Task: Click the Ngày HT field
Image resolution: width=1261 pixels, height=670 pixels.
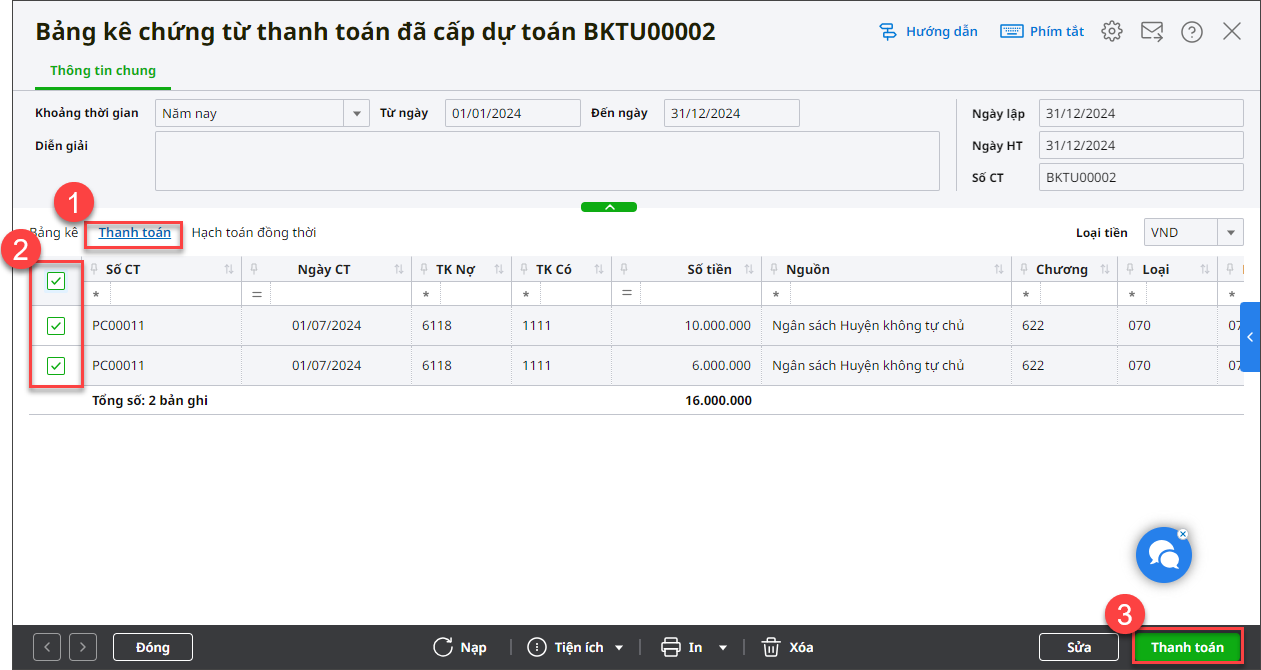Action: pyautogui.click(x=1141, y=145)
